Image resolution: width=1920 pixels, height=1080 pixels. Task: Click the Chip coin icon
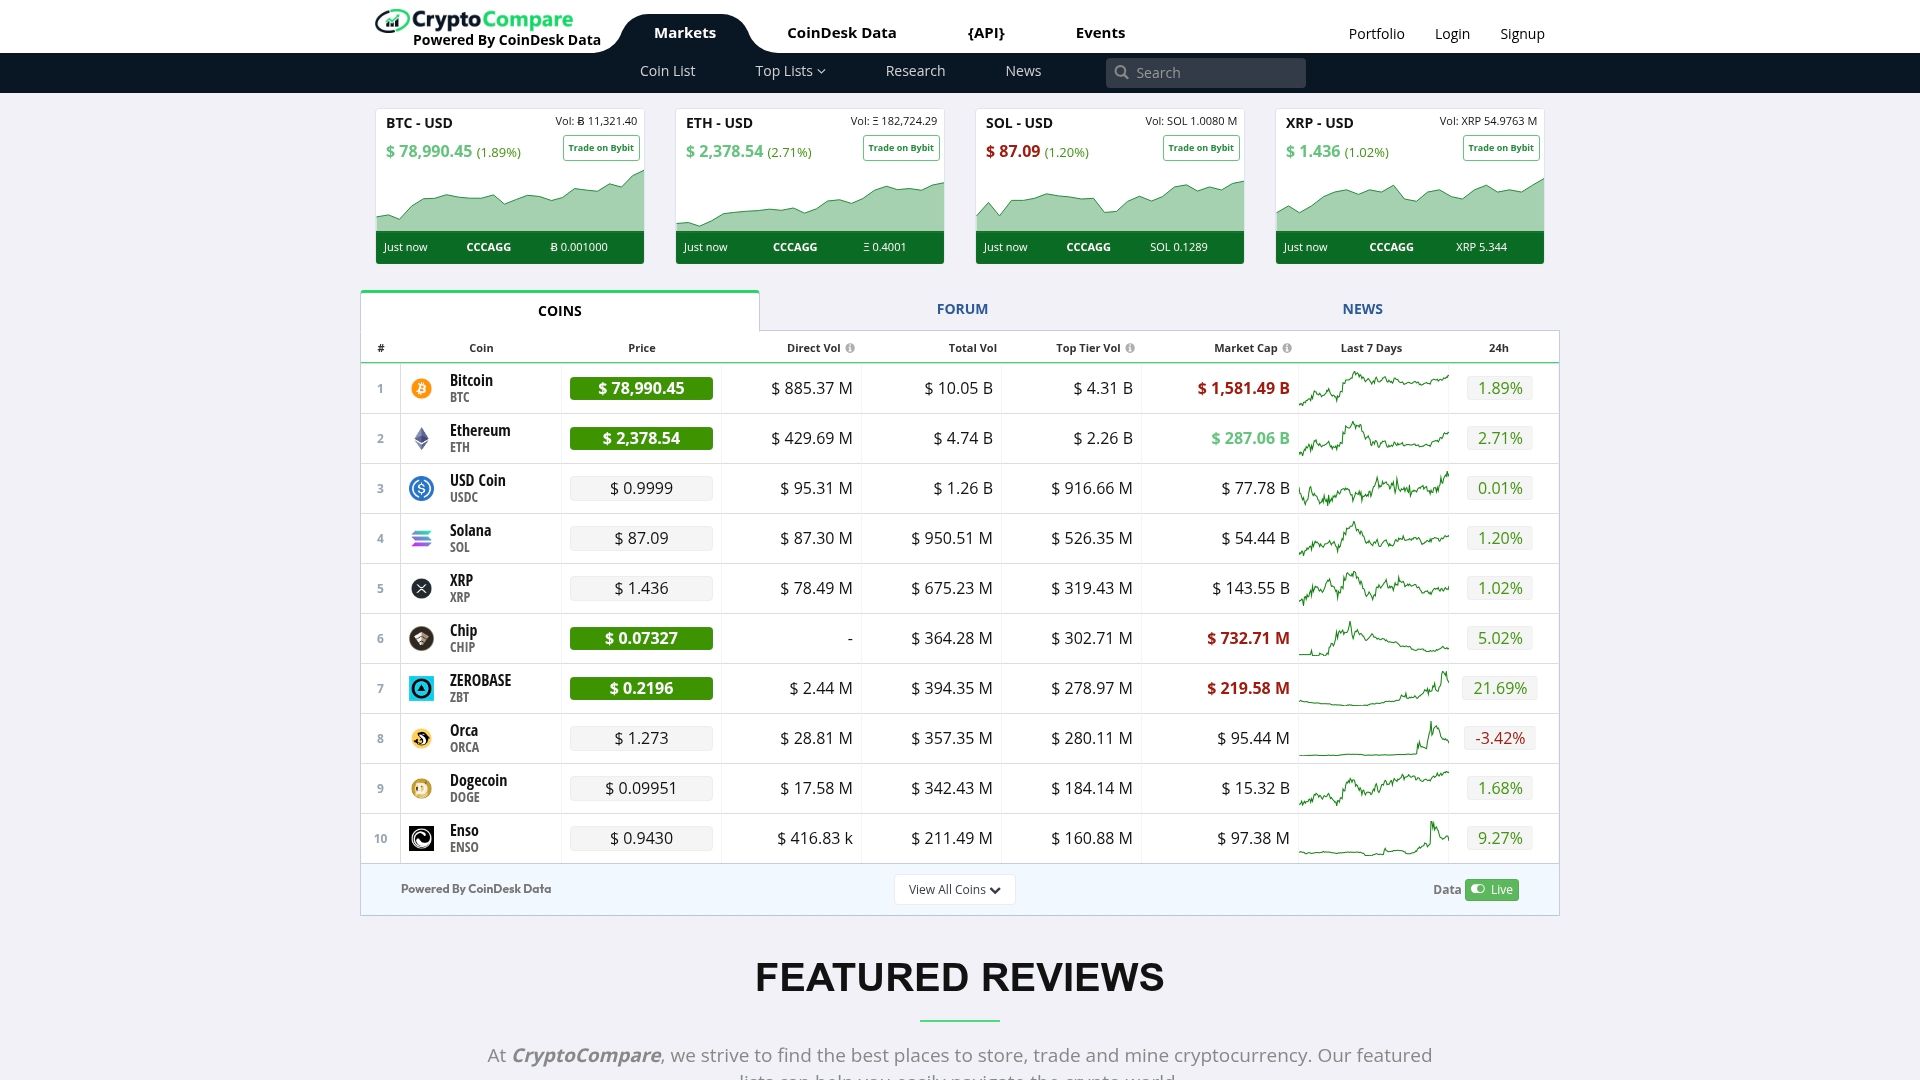(x=421, y=639)
